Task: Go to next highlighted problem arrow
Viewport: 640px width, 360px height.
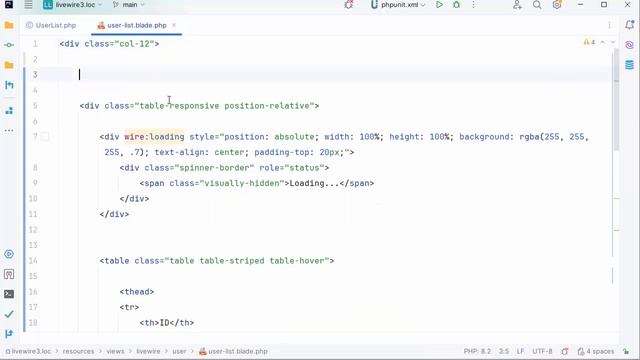Action: tap(613, 42)
